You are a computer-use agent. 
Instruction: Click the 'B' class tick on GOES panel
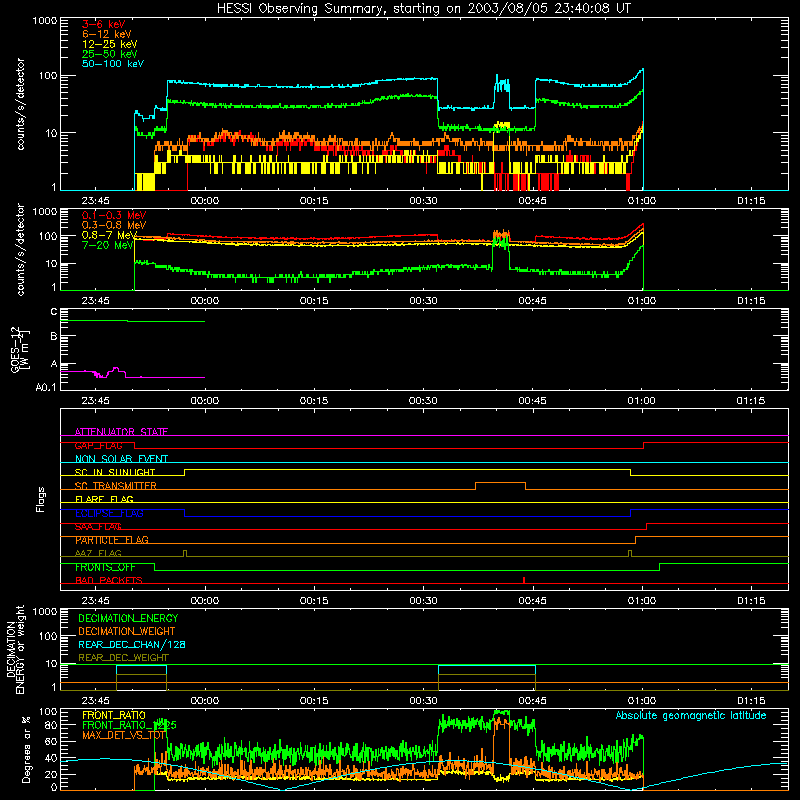[x=54, y=337]
